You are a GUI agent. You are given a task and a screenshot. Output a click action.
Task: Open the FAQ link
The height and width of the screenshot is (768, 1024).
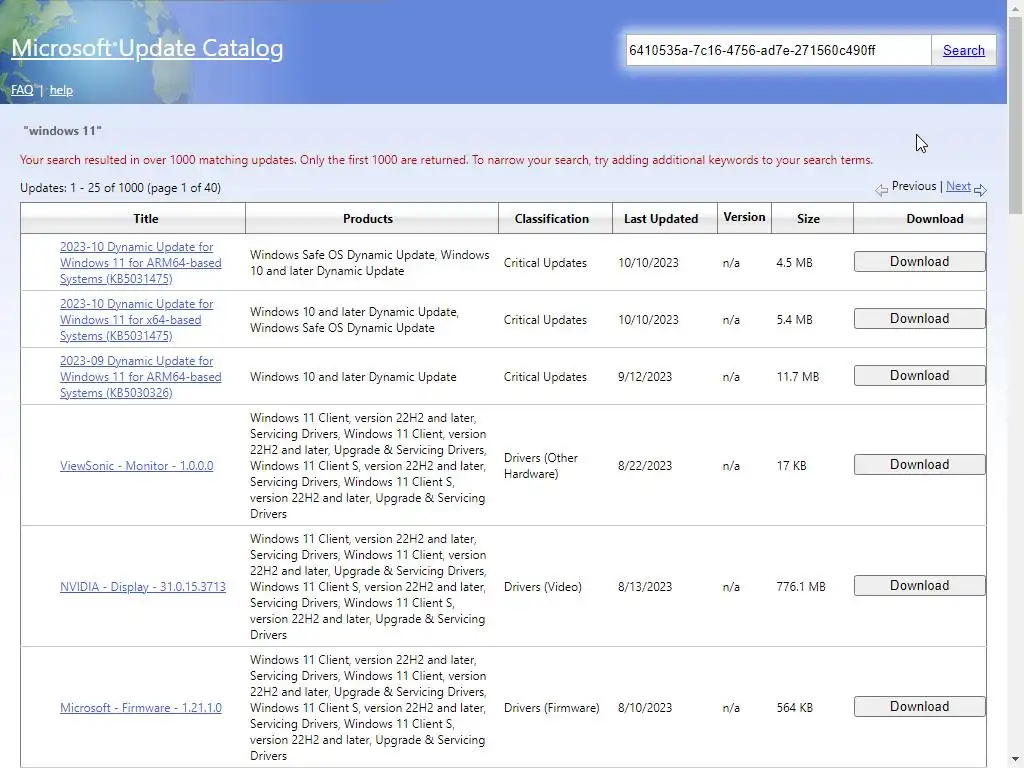pos(22,90)
